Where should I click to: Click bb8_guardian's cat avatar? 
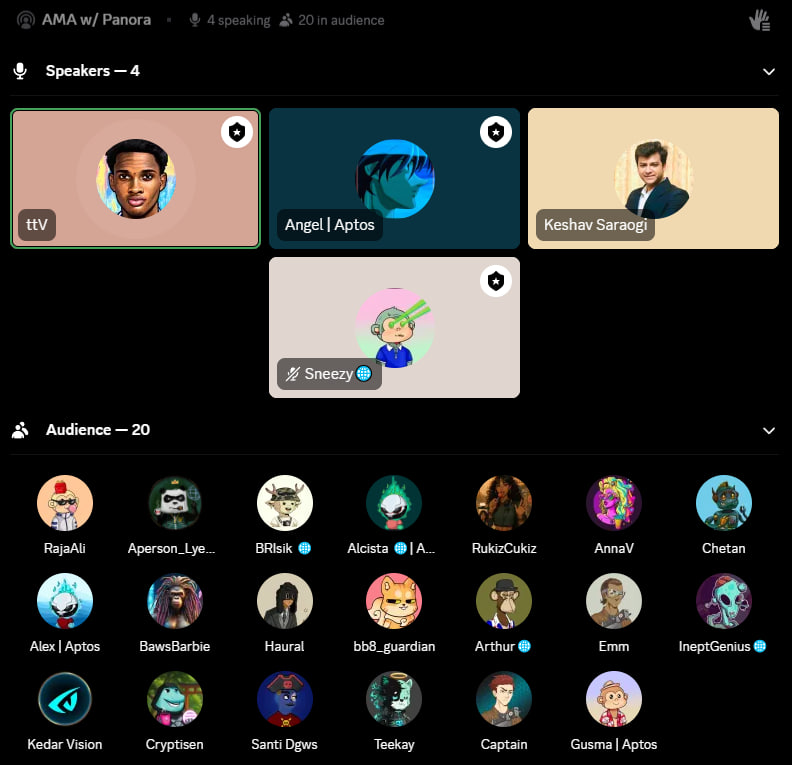394,601
